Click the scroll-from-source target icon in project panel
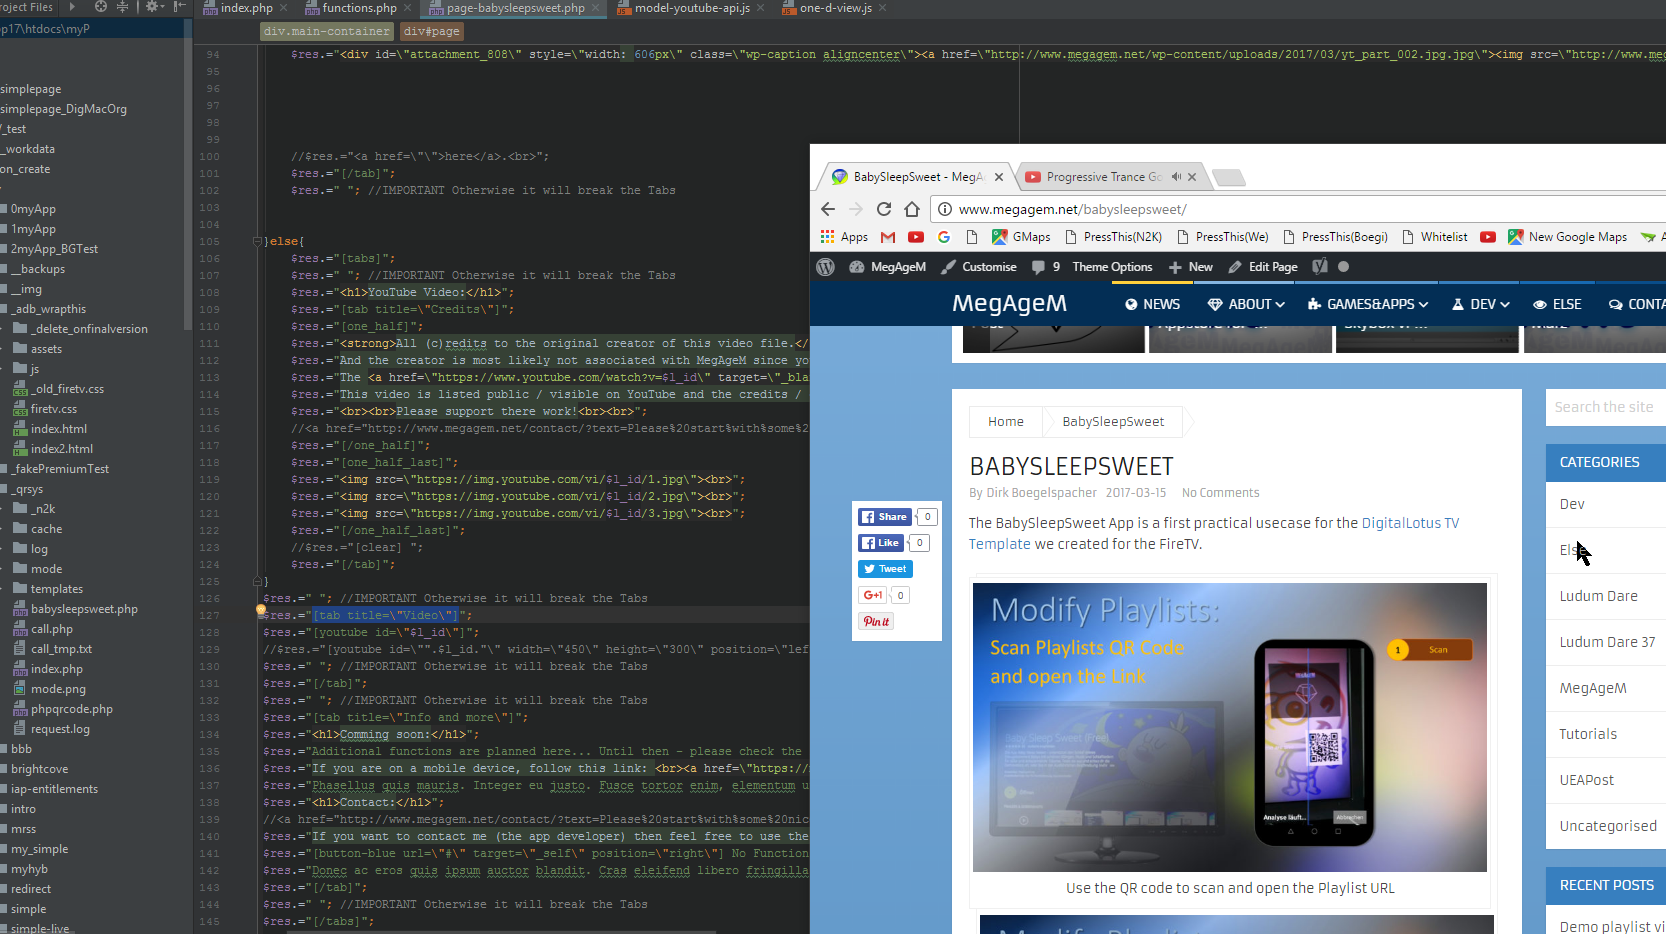Viewport: 1666px width, 934px height. [100, 7]
